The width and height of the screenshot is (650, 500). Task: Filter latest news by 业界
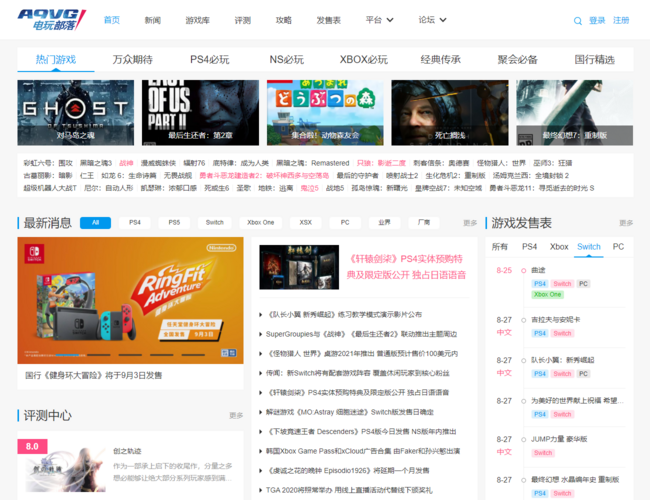[384, 223]
